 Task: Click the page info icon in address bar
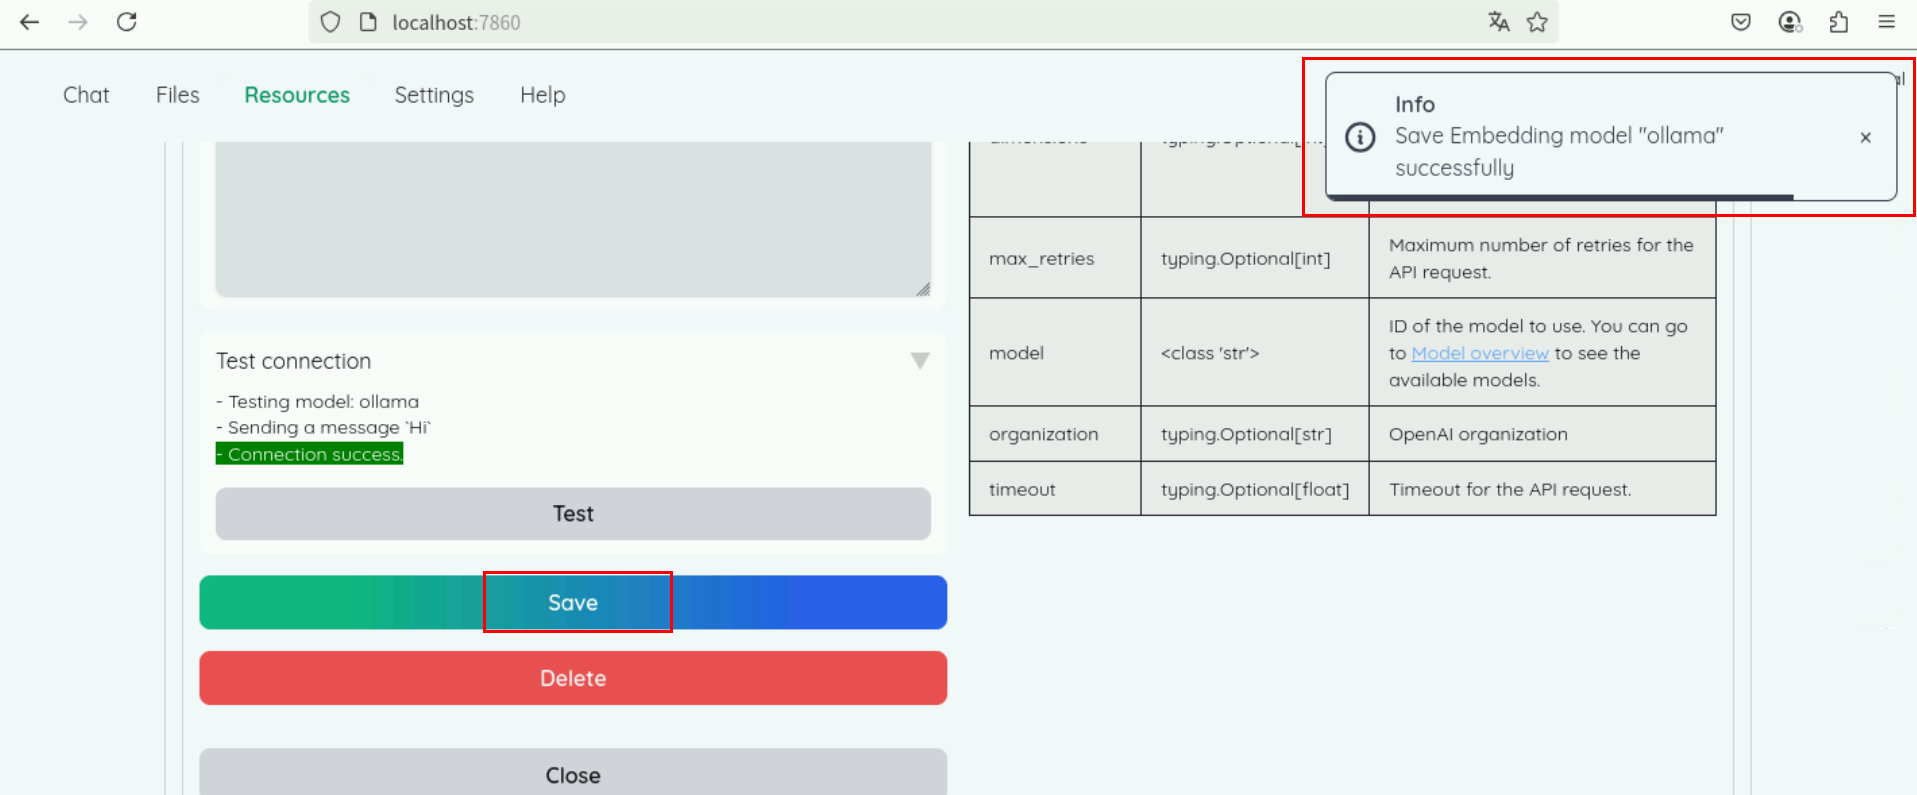[368, 22]
